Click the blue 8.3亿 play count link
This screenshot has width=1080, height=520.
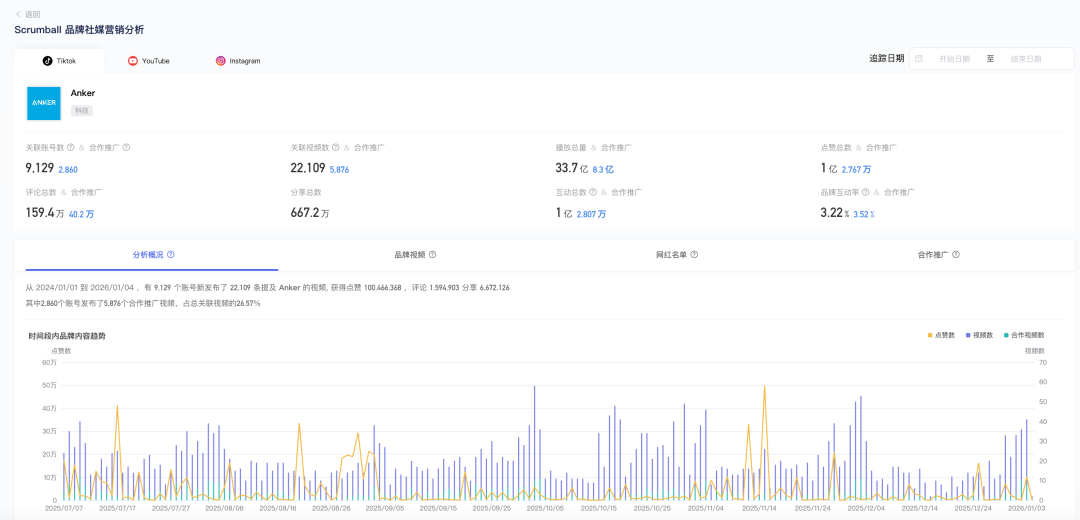[603, 170]
